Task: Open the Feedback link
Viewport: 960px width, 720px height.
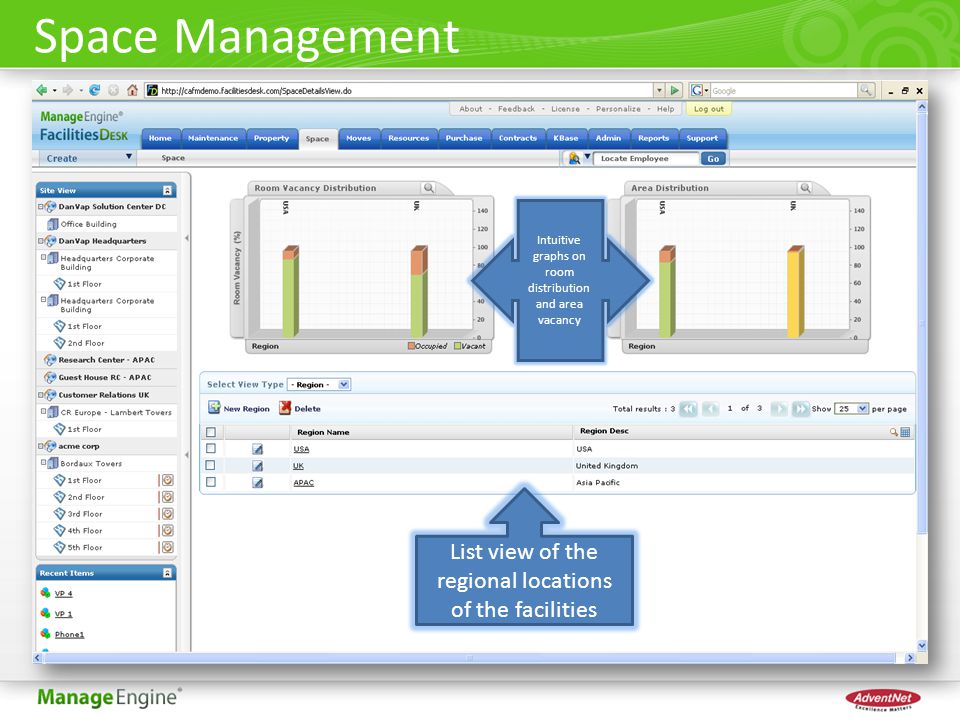Action: 516,109
